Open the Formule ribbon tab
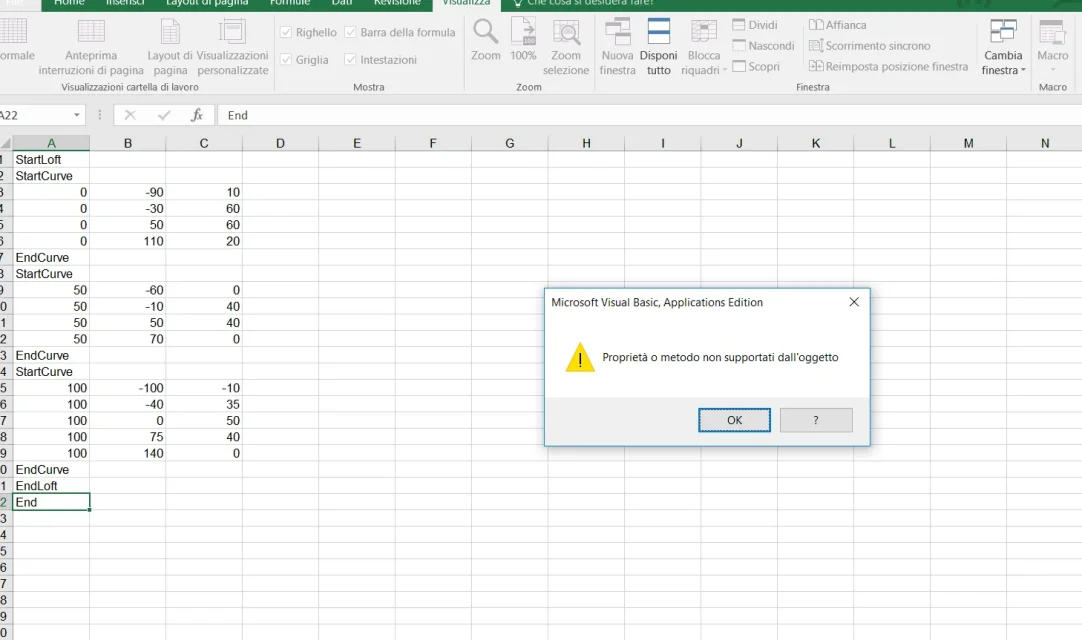Viewport: 1082px width, 640px height. [x=290, y=3]
